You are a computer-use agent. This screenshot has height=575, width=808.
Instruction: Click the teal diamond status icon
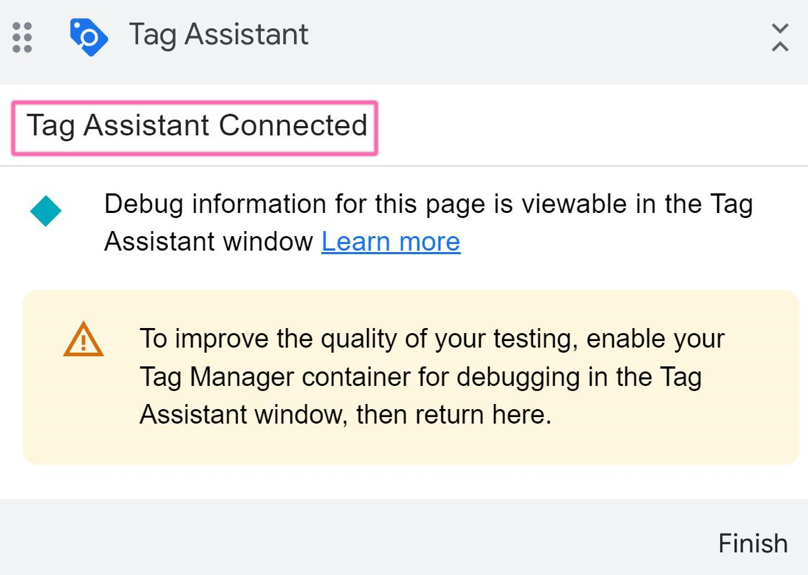tap(46, 211)
